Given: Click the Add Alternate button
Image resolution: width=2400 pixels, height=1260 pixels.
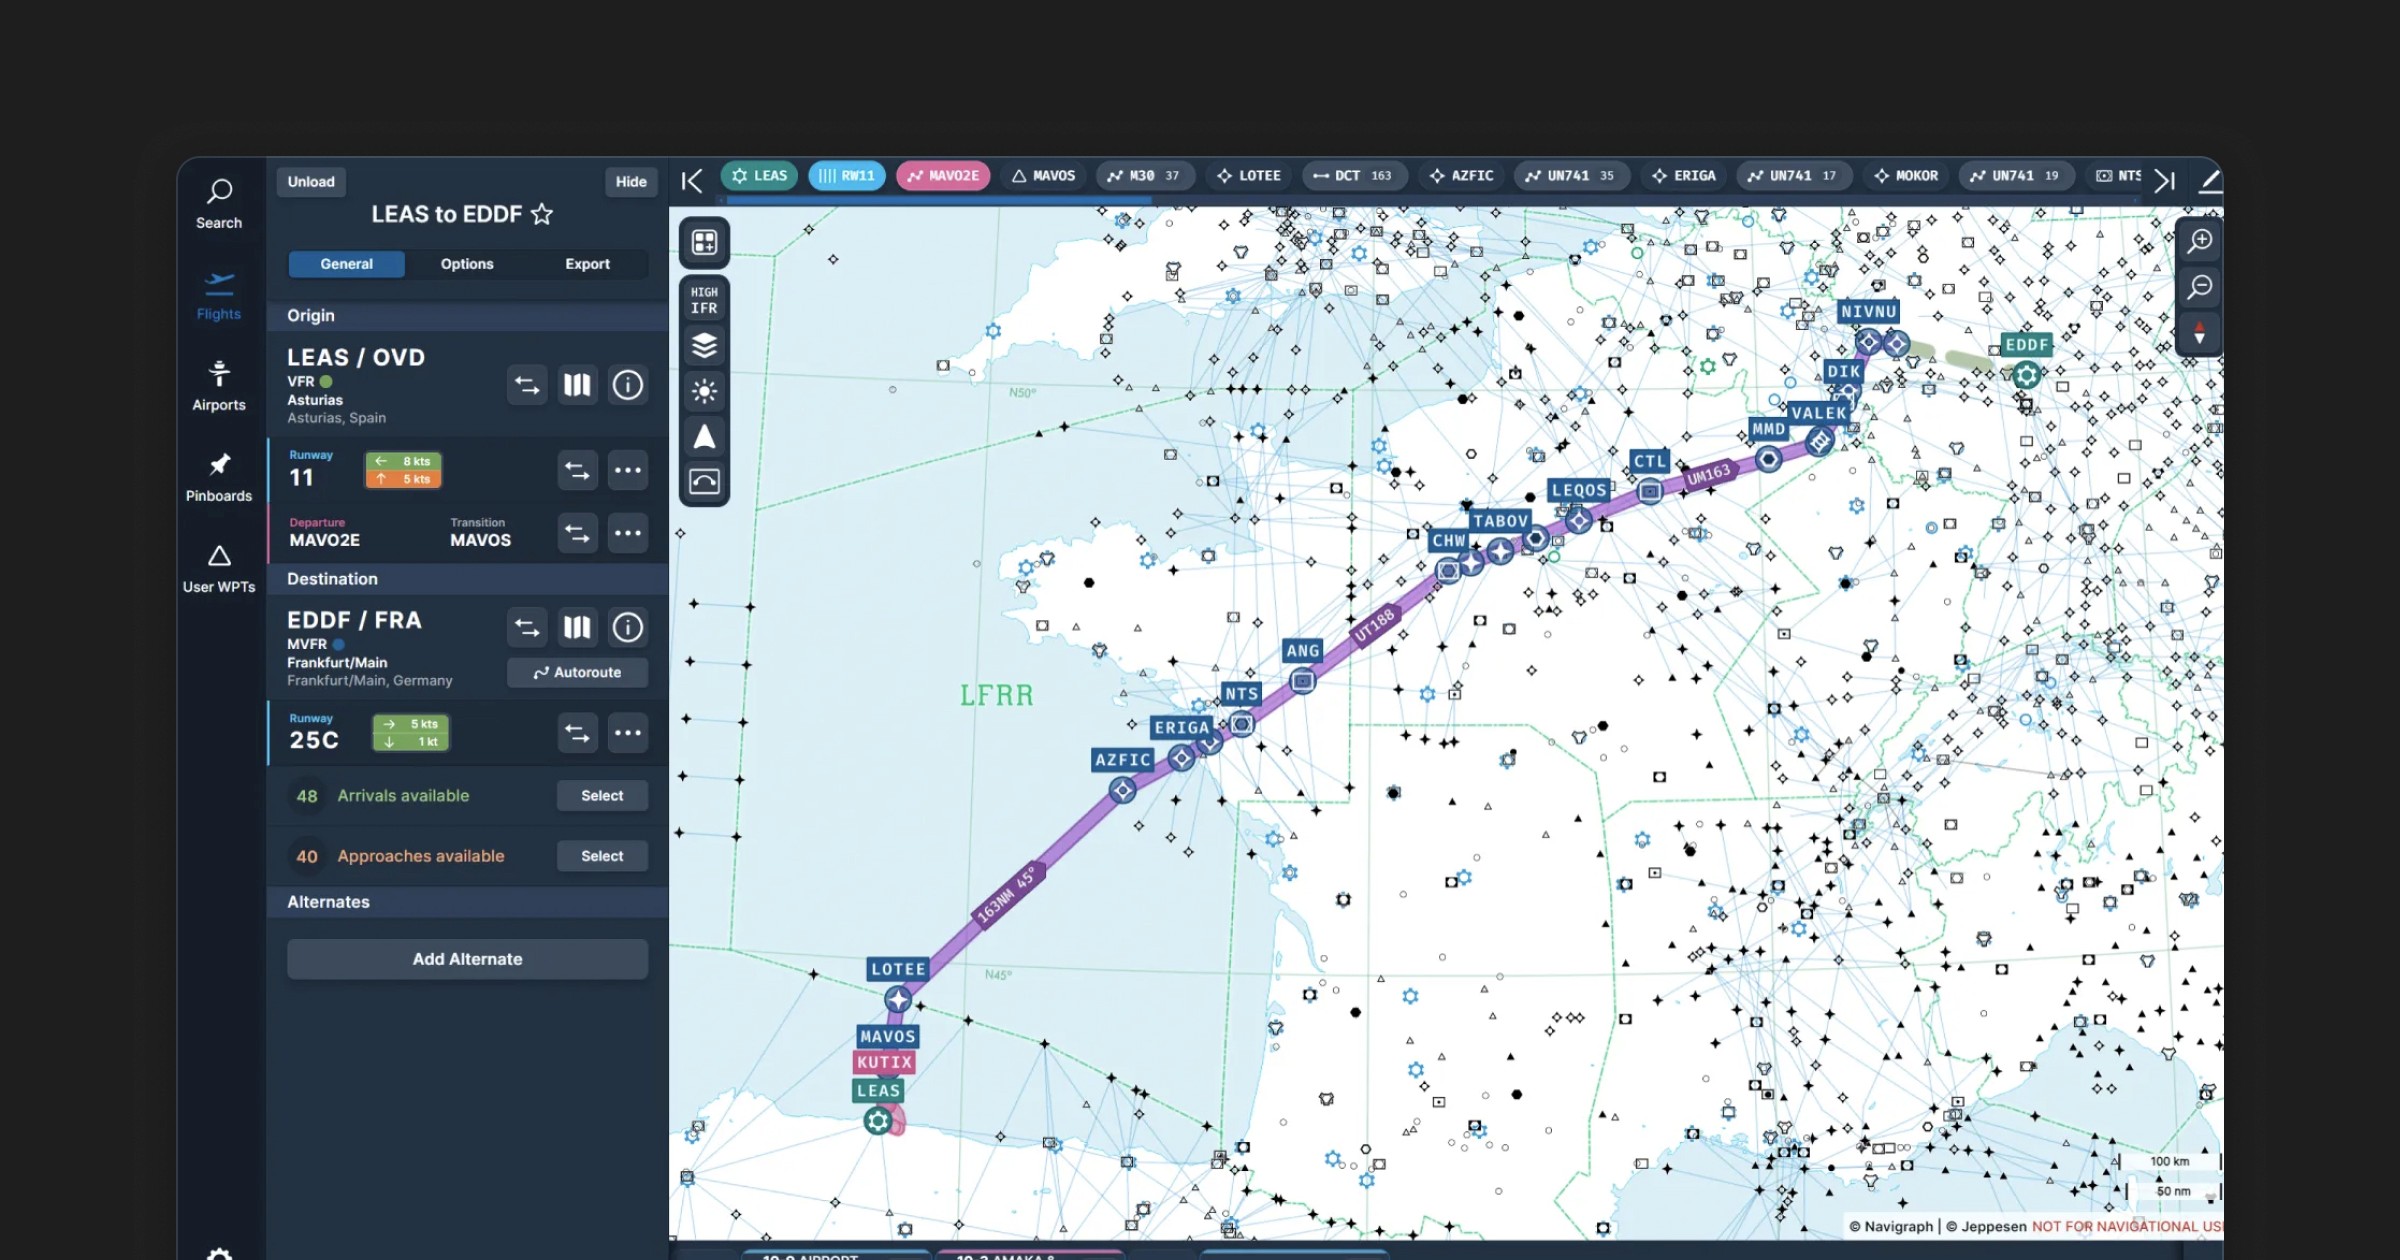Looking at the screenshot, I should point(467,959).
